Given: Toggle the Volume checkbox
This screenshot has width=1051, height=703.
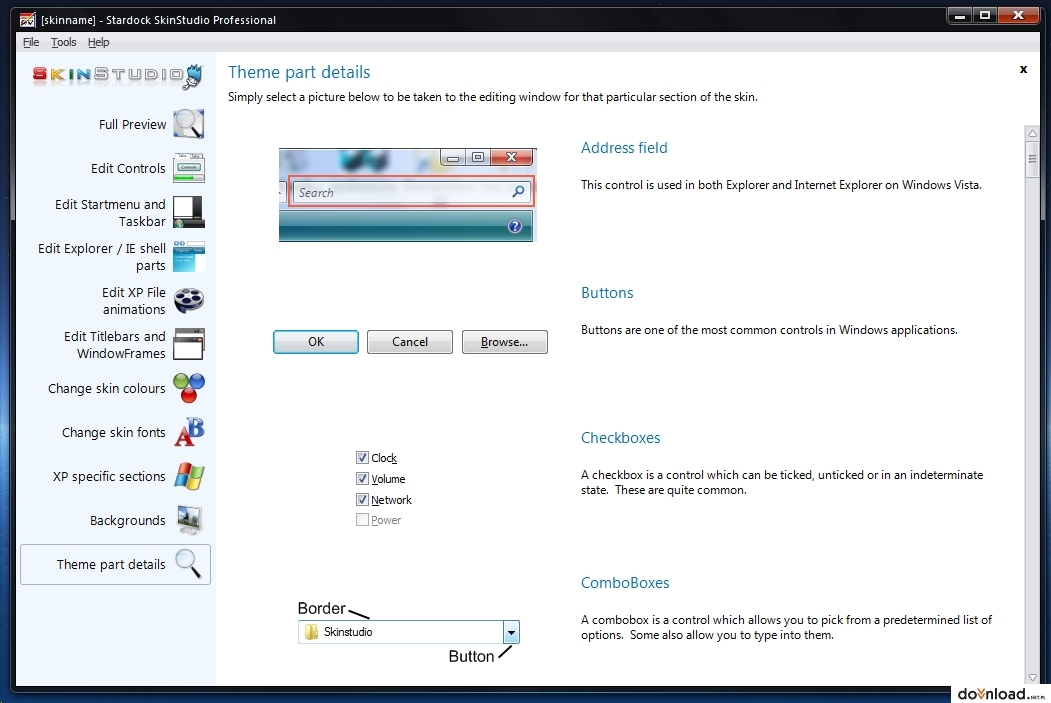Looking at the screenshot, I should pyautogui.click(x=362, y=478).
